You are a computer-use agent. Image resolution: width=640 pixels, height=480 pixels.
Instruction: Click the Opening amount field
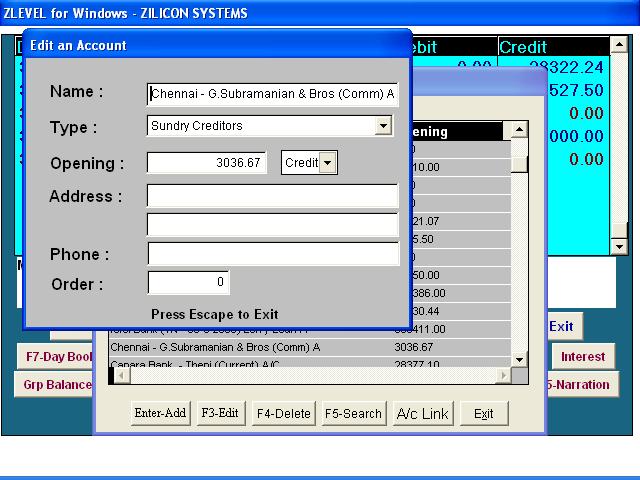coord(207,163)
